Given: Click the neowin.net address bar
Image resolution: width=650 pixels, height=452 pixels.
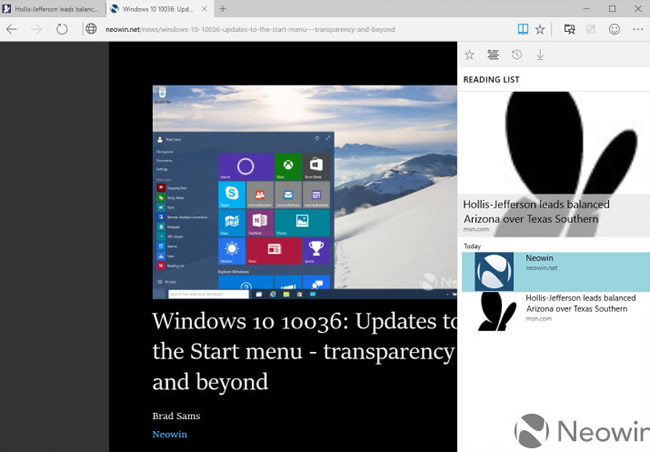Looking at the screenshot, I should pos(250,29).
